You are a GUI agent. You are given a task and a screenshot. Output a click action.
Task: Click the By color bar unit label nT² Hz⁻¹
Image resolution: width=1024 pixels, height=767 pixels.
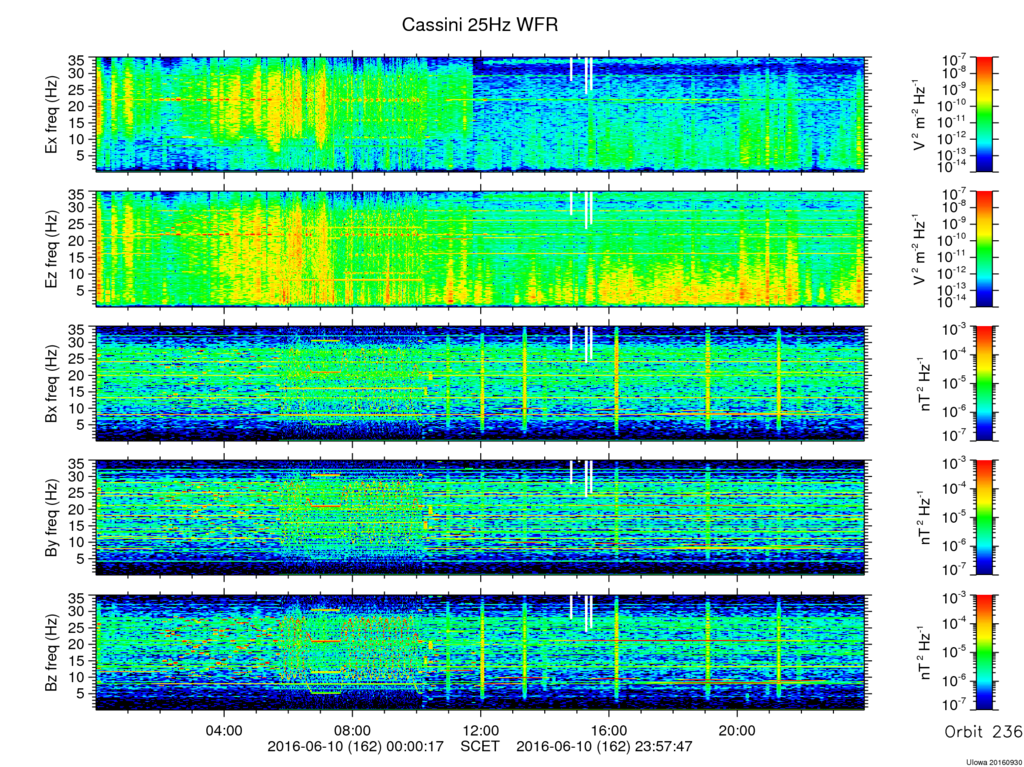point(925,518)
